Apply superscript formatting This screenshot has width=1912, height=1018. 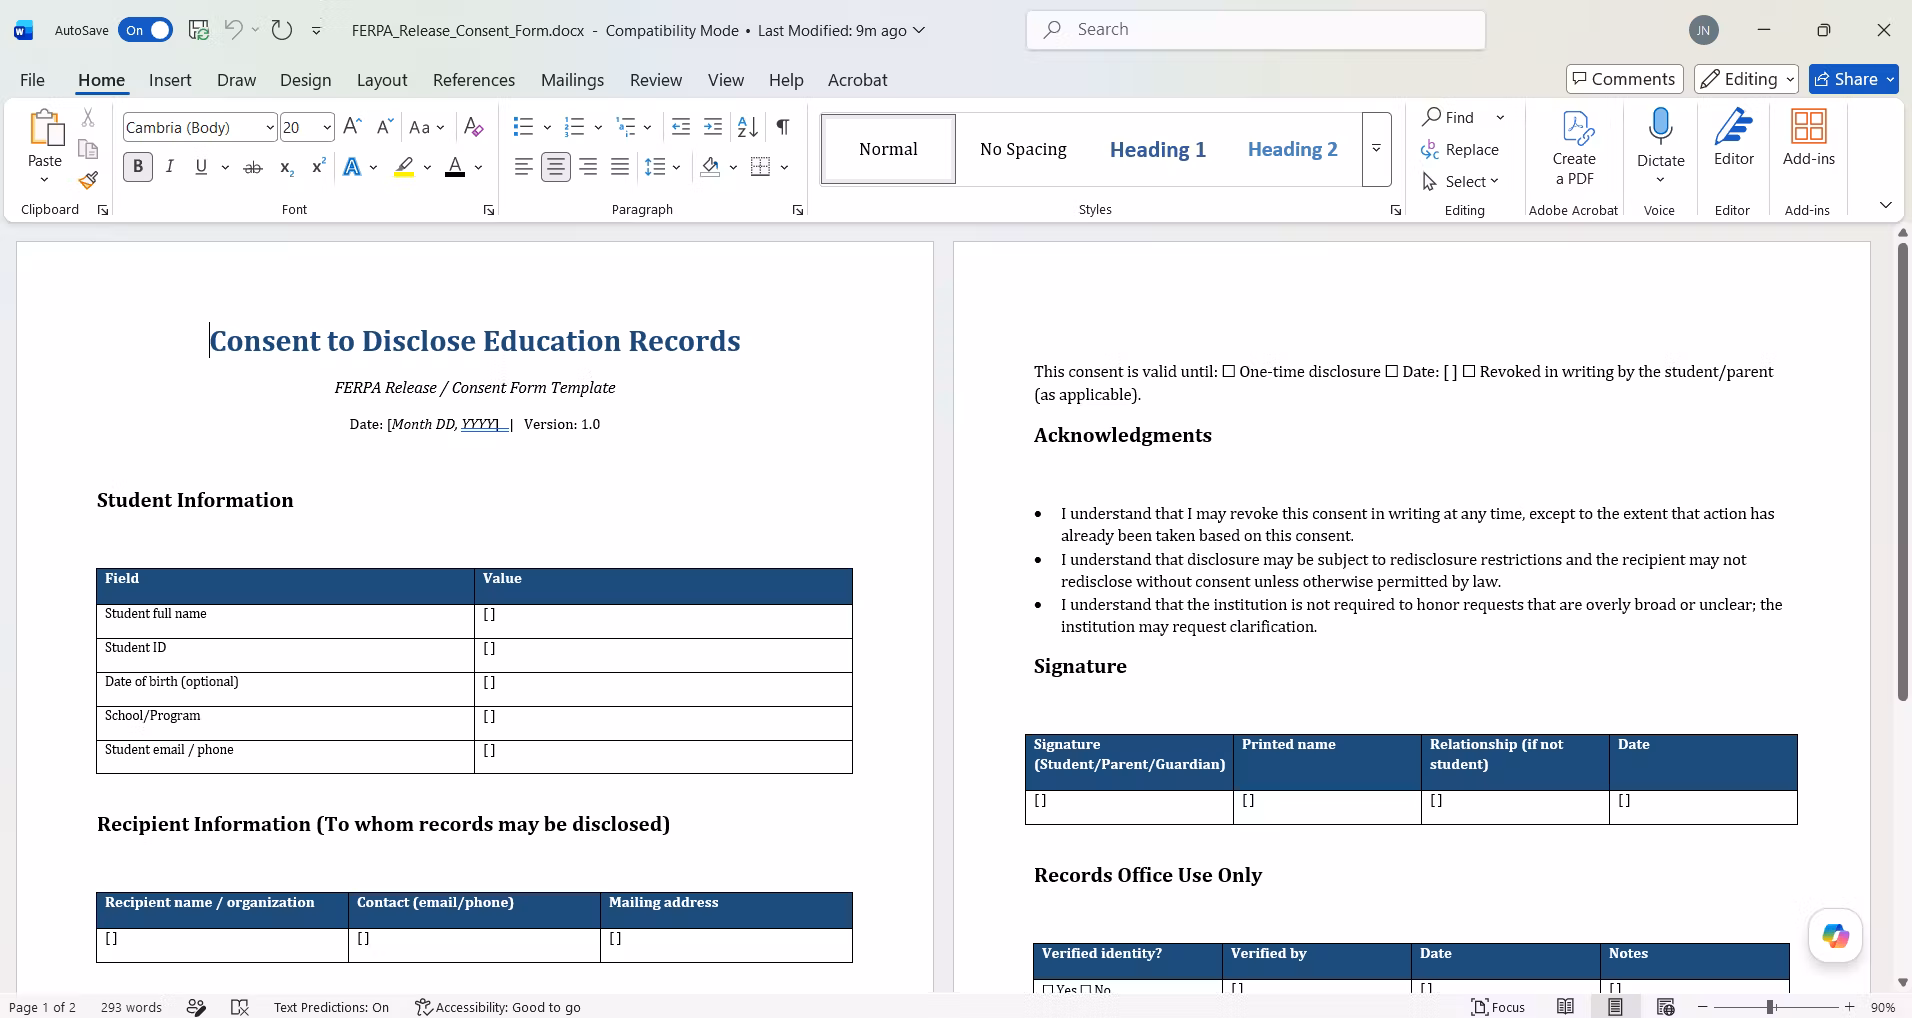click(318, 167)
